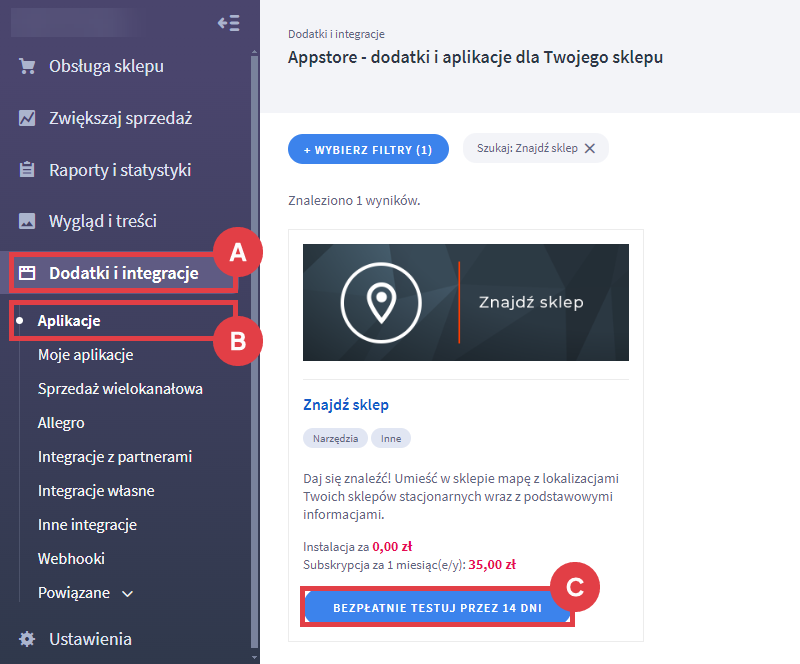Open the Znajdź sklep app title link
The width and height of the screenshot is (800, 664).
346,405
